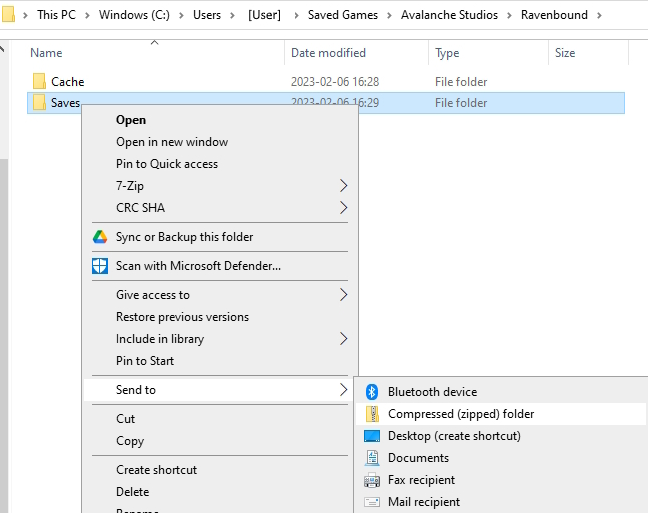Expand the CRC SHA submenu arrow
Viewport: 648px width, 513px height.
pyautogui.click(x=343, y=208)
